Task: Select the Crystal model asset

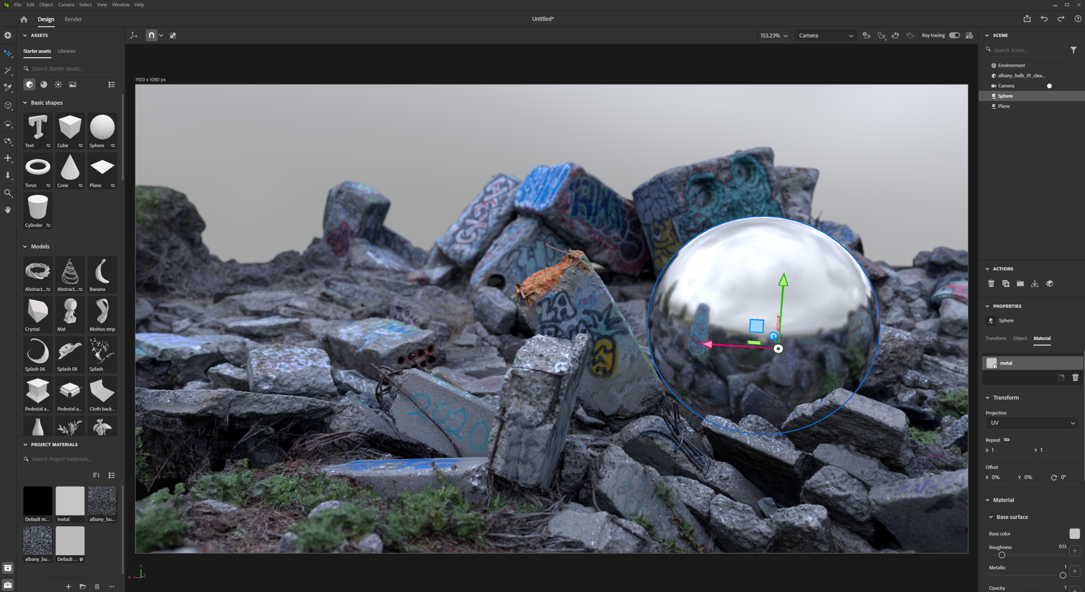Action: pos(37,312)
